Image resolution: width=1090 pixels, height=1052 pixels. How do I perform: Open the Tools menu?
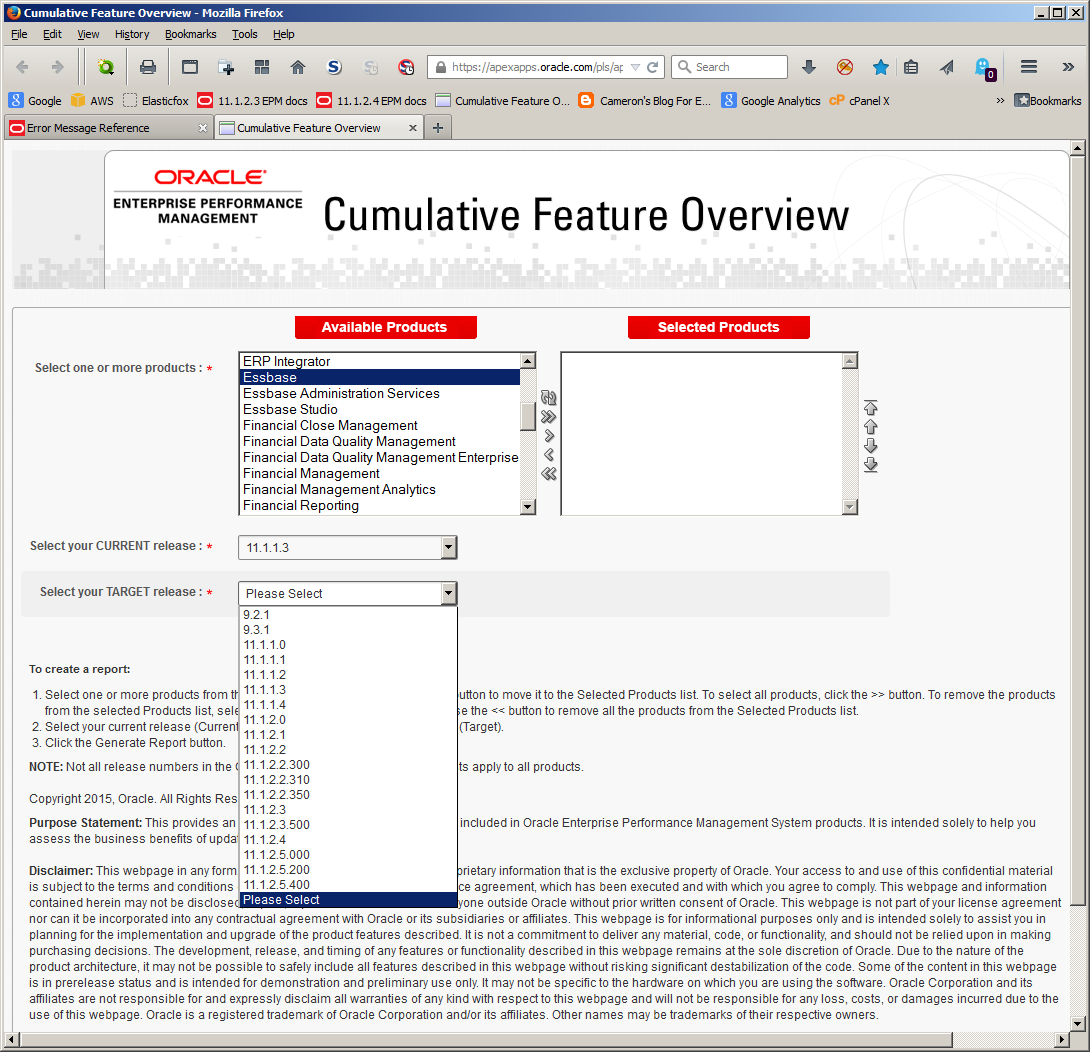245,34
